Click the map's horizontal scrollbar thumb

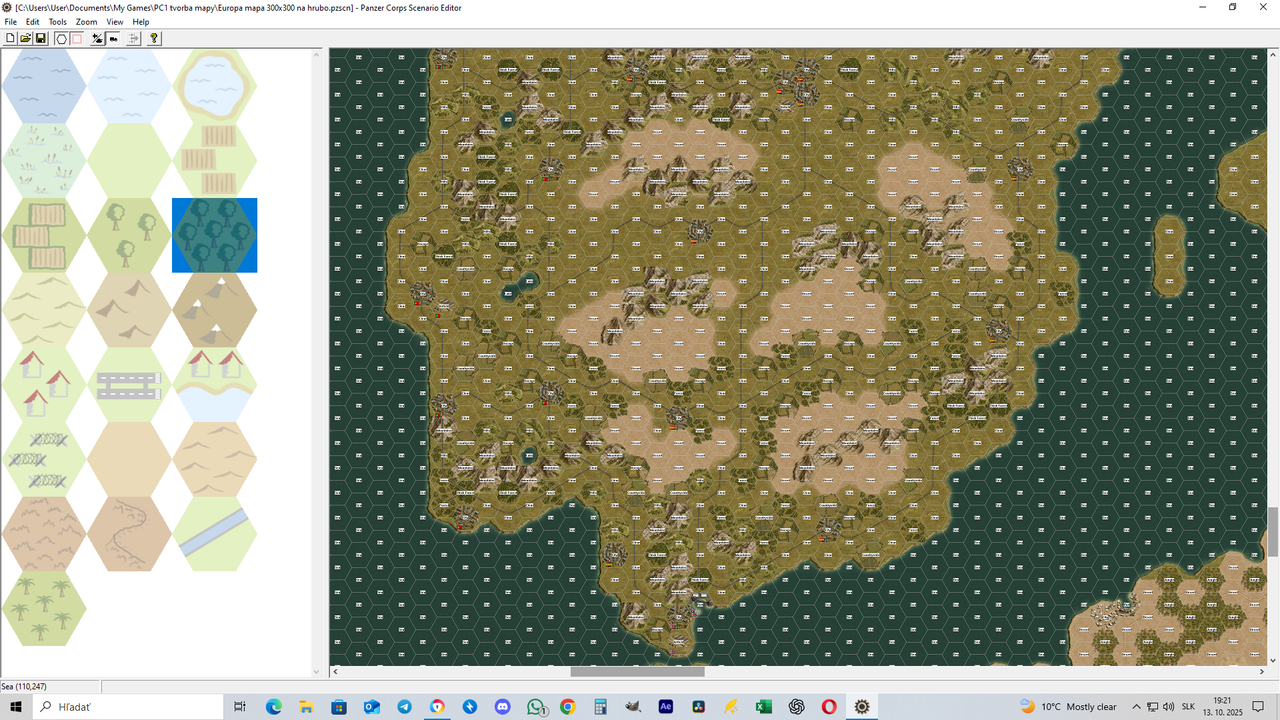pos(637,672)
